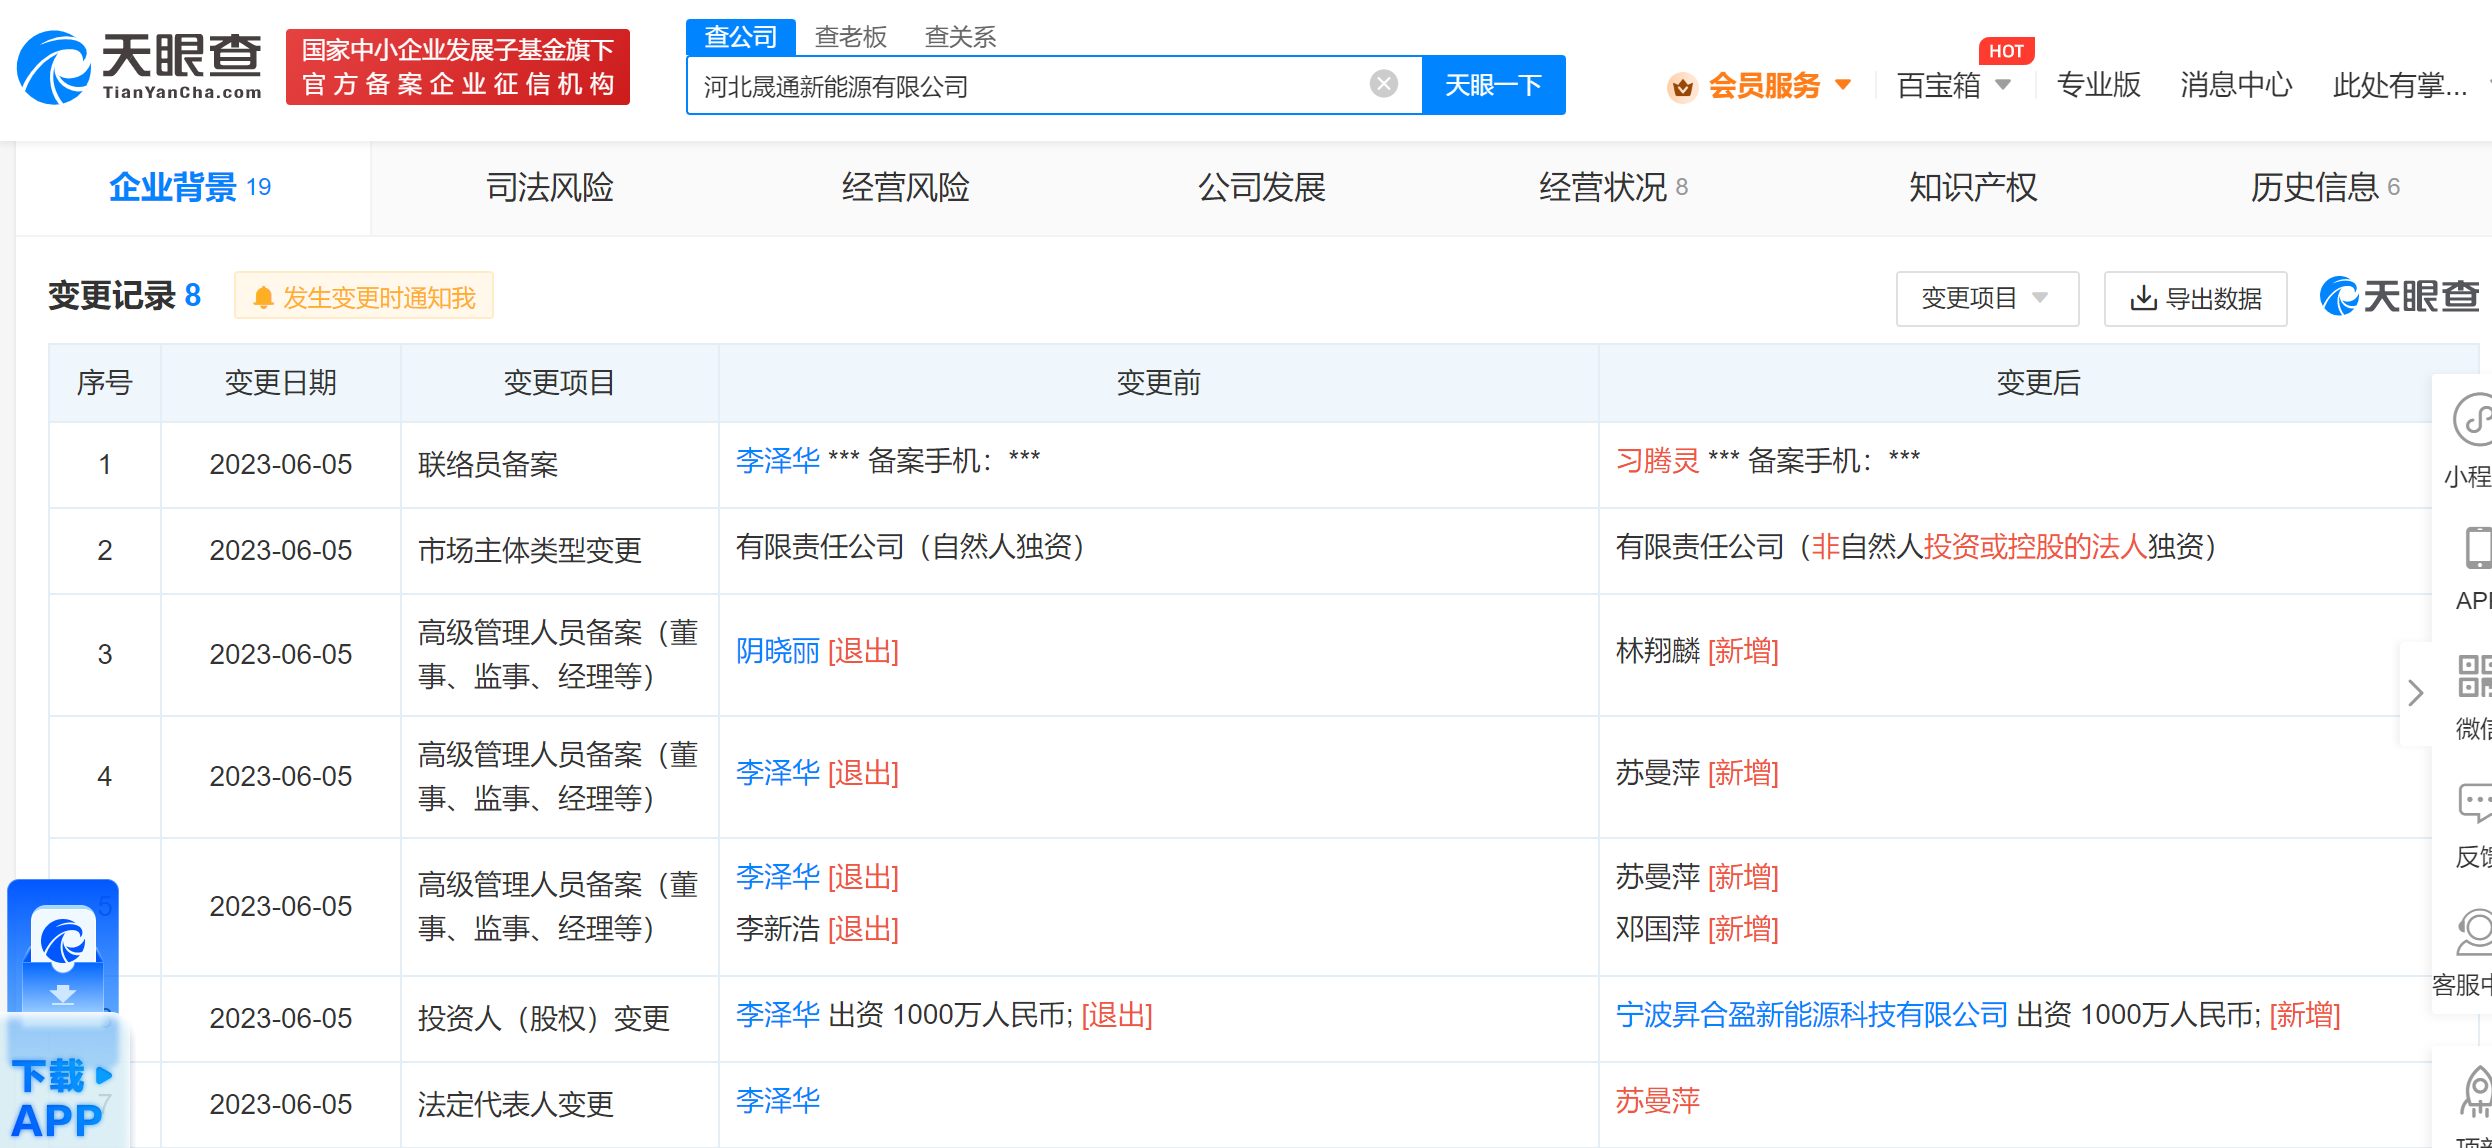The height and width of the screenshot is (1148, 2492).
Task: Click the 变更前 column header
Action: [x=1158, y=383]
